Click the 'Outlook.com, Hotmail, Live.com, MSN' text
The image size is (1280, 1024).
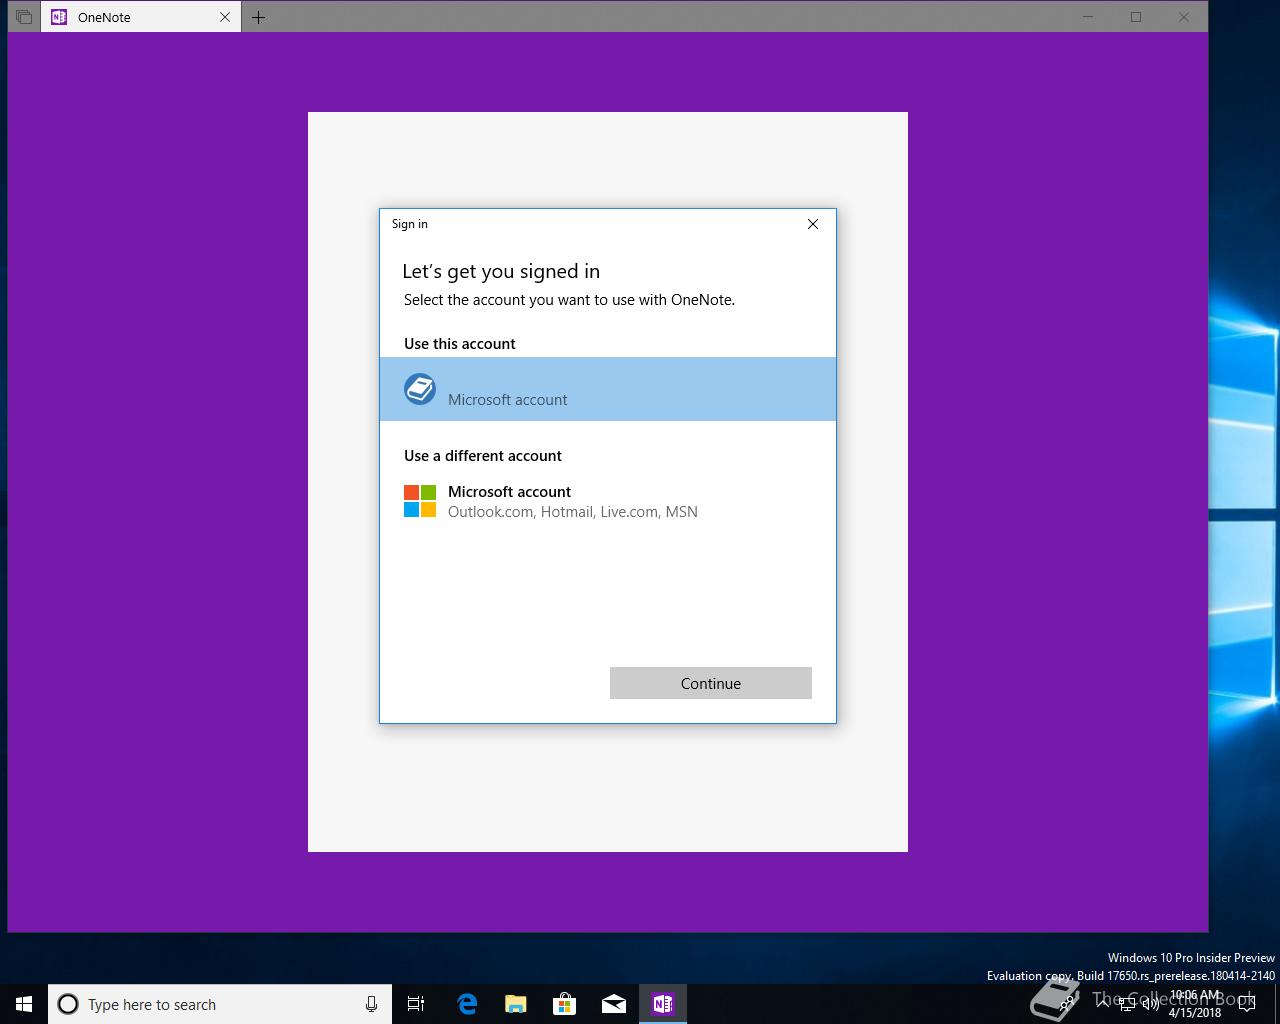point(573,511)
